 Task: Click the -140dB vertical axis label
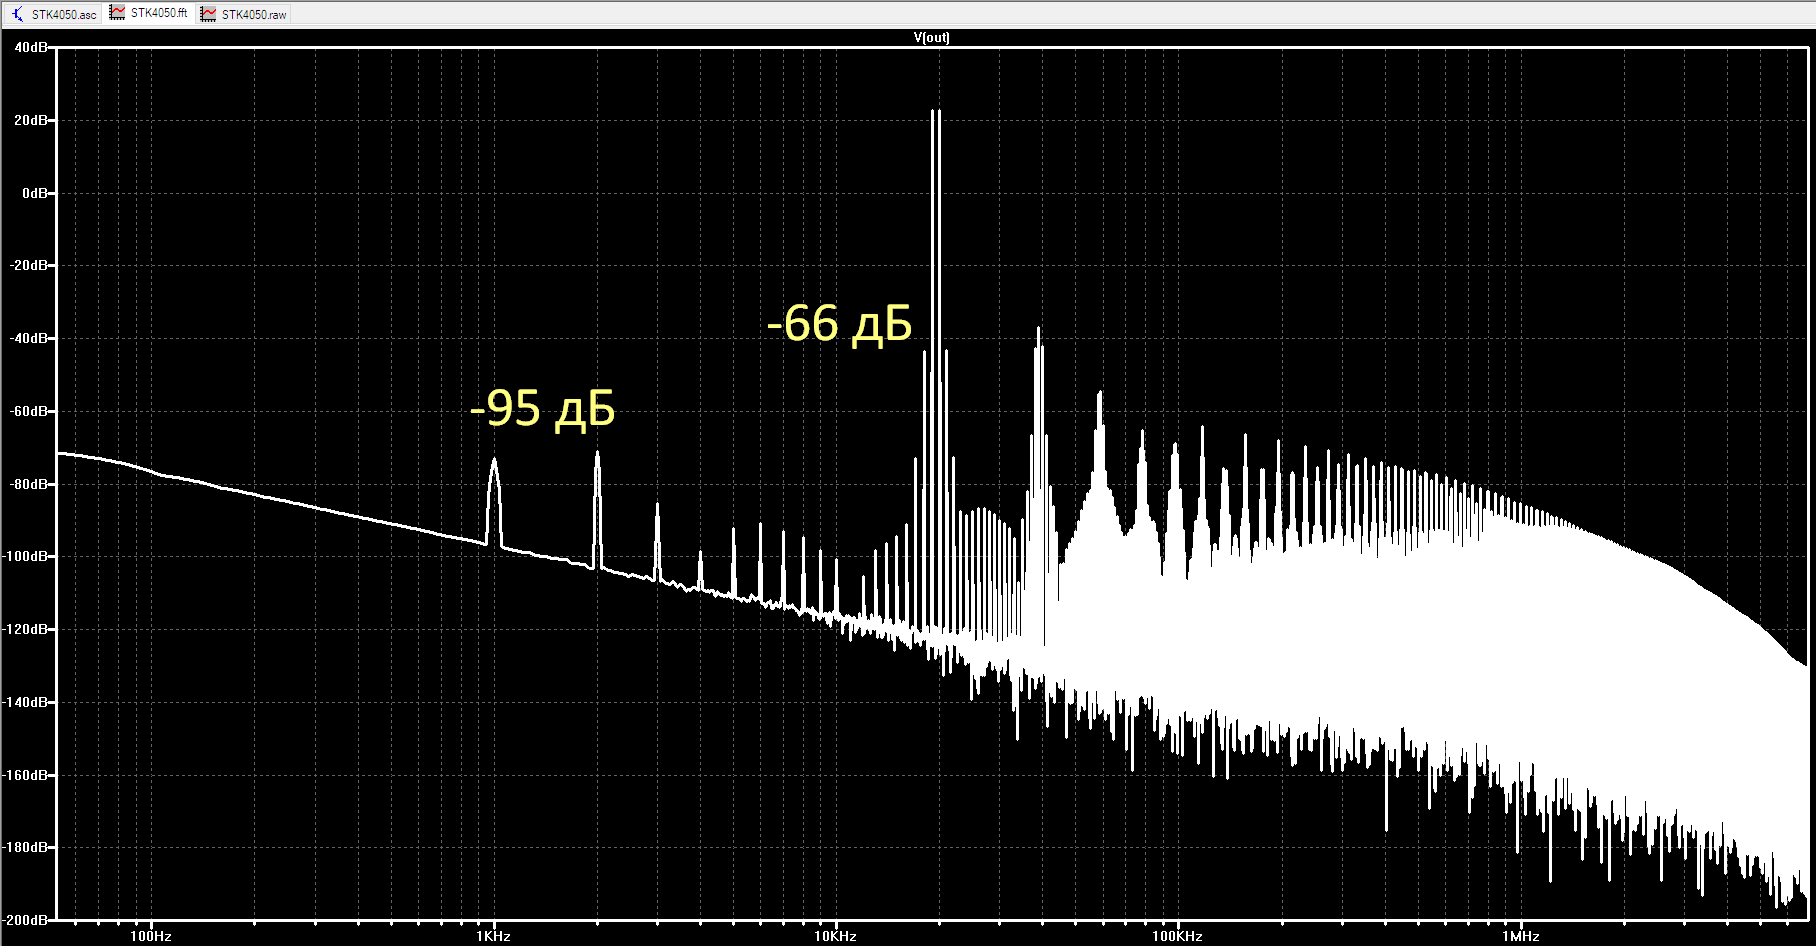(x=25, y=702)
